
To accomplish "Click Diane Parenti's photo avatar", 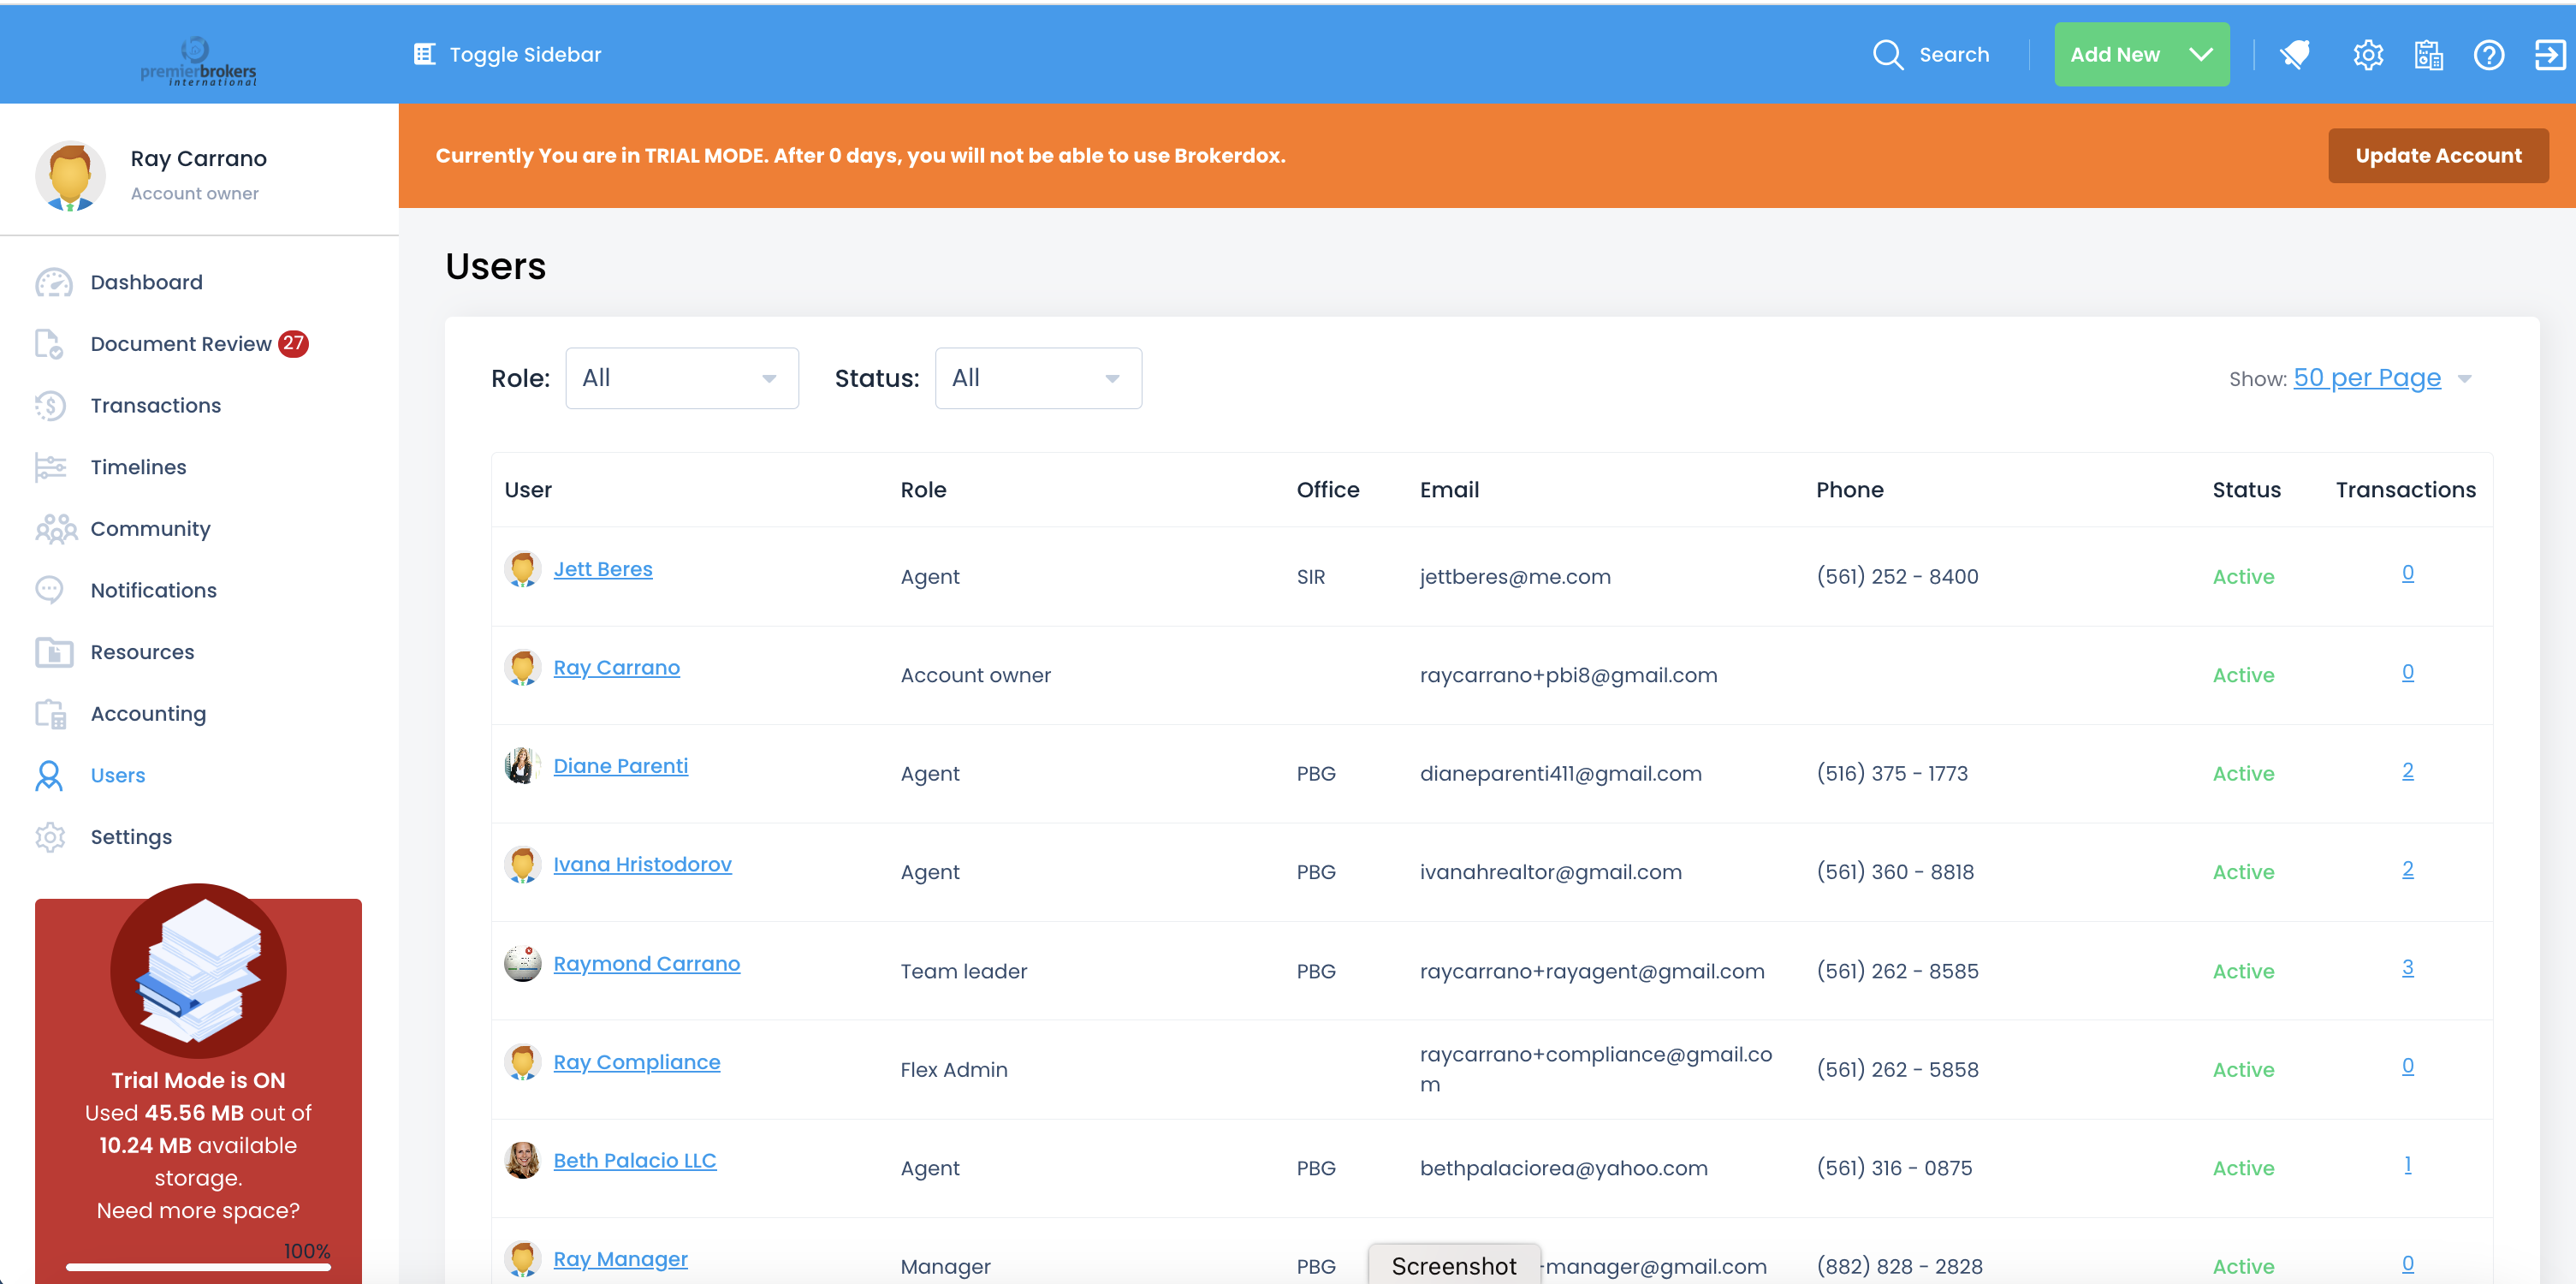I will (x=522, y=766).
